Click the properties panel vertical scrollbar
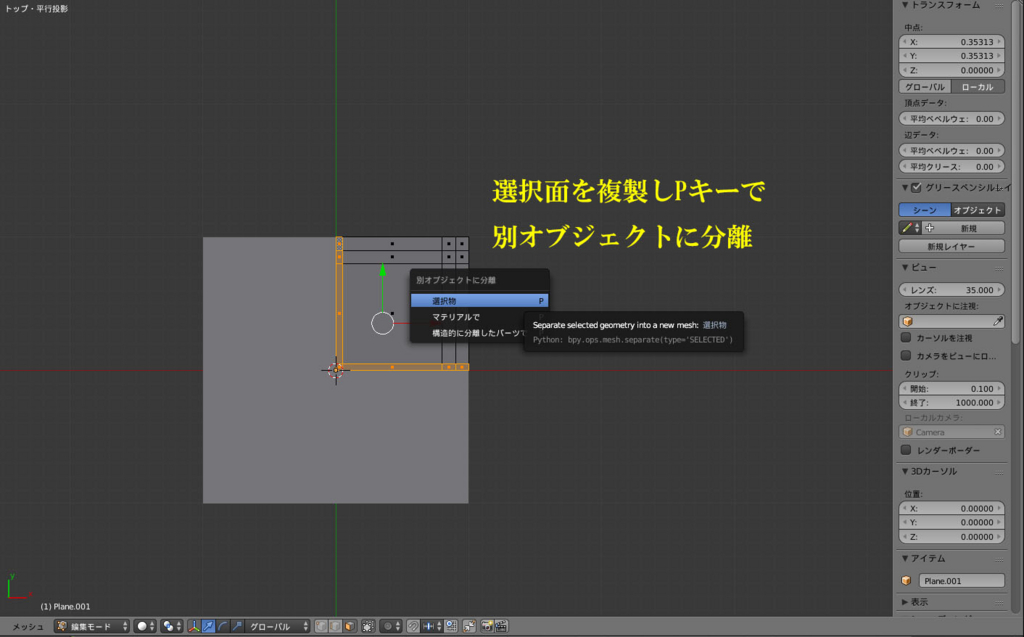Screen dimensions: 1024x637 click(x=1016, y=172)
